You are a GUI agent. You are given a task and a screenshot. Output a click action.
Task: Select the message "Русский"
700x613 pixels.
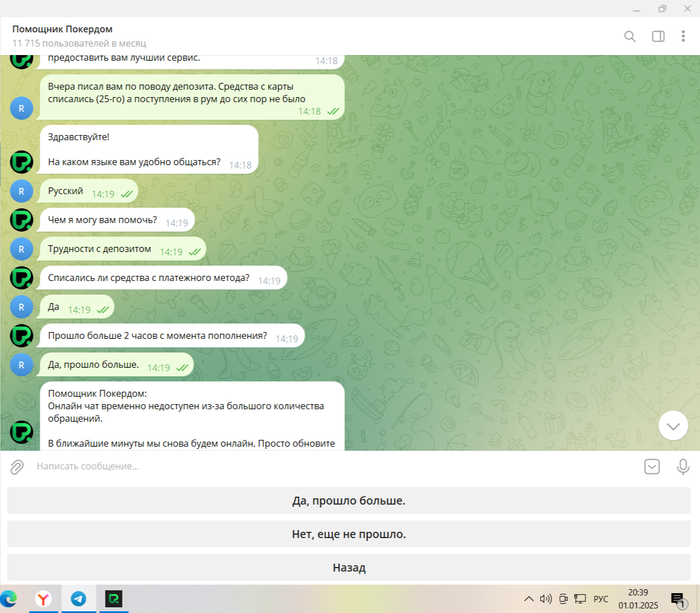pos(88,191)
